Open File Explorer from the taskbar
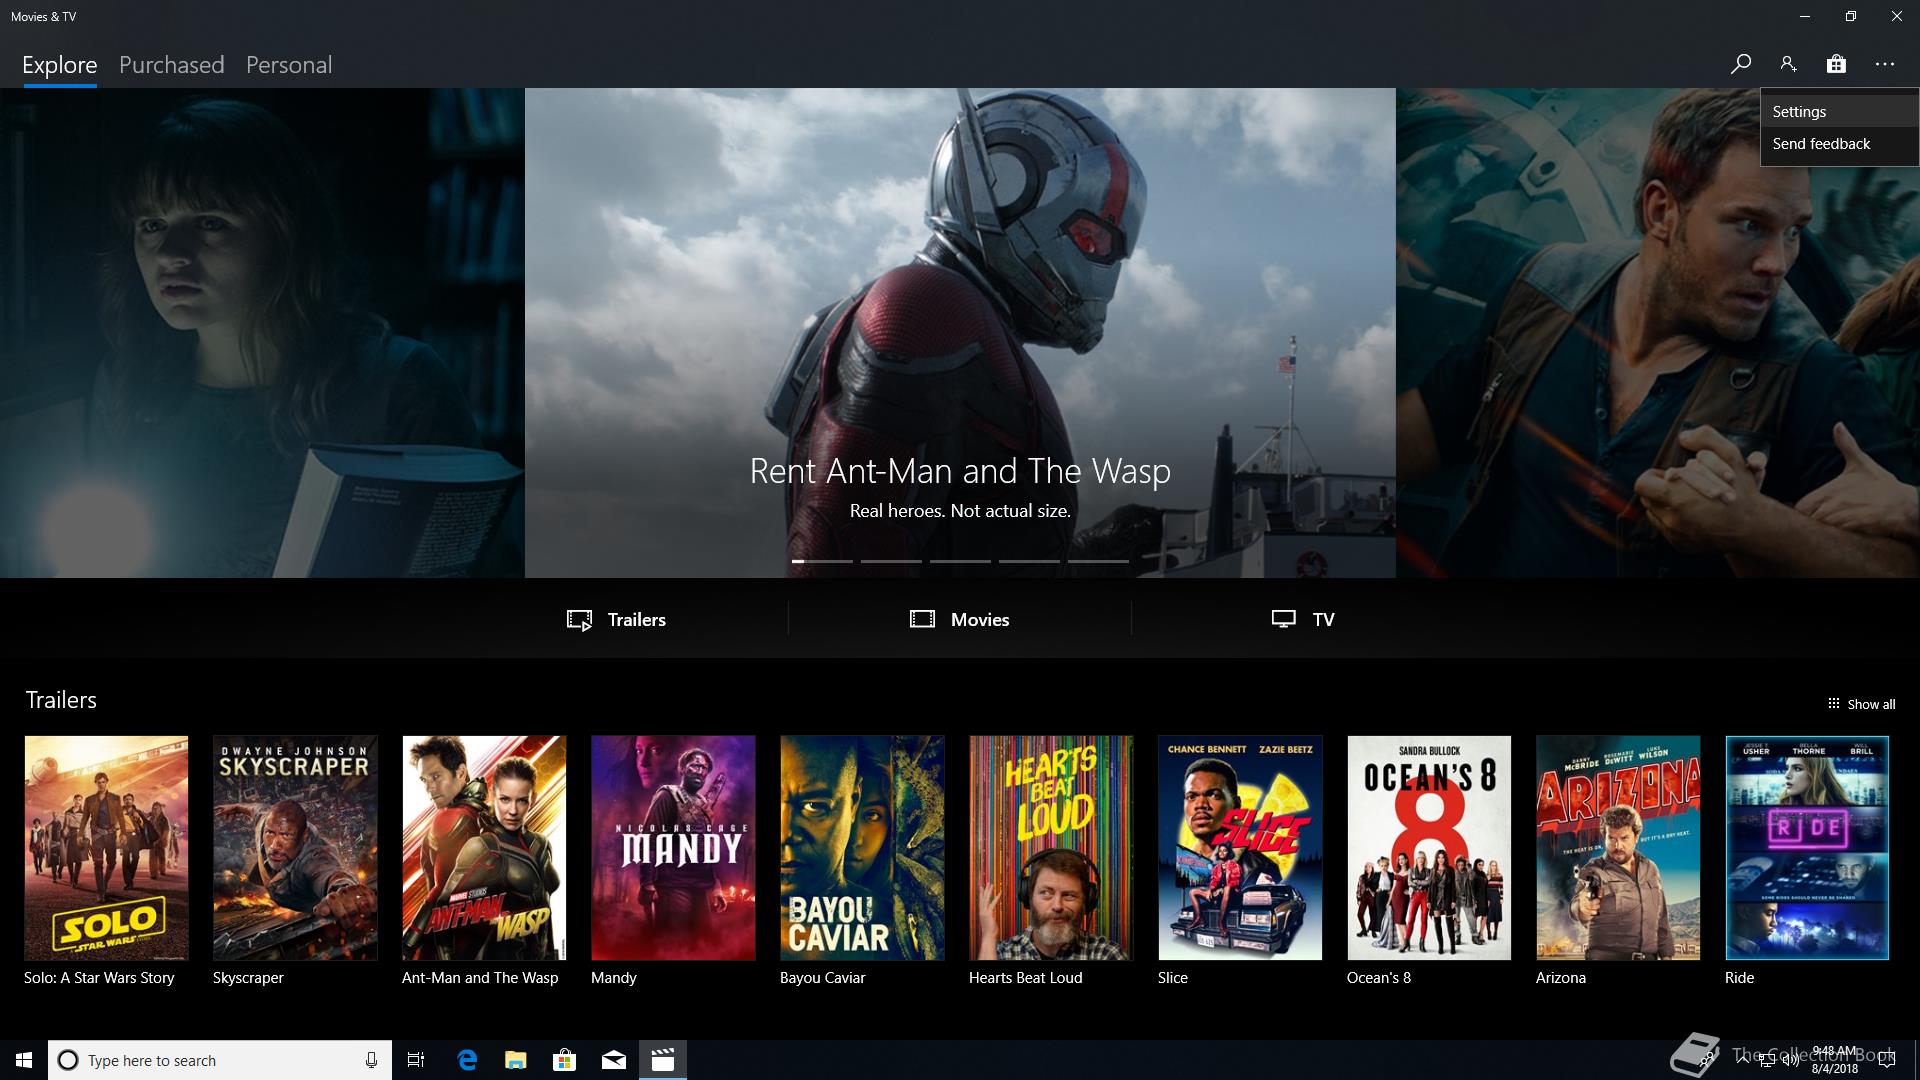The width and height of the screenshot is (1920, 1080). click(516, 1060)
